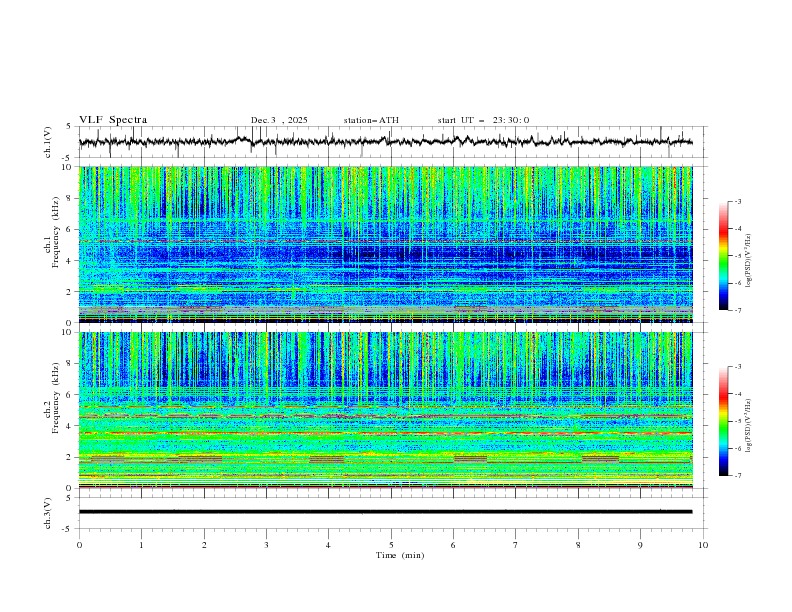Click the time axis tick label '6'

coord(453,545)
